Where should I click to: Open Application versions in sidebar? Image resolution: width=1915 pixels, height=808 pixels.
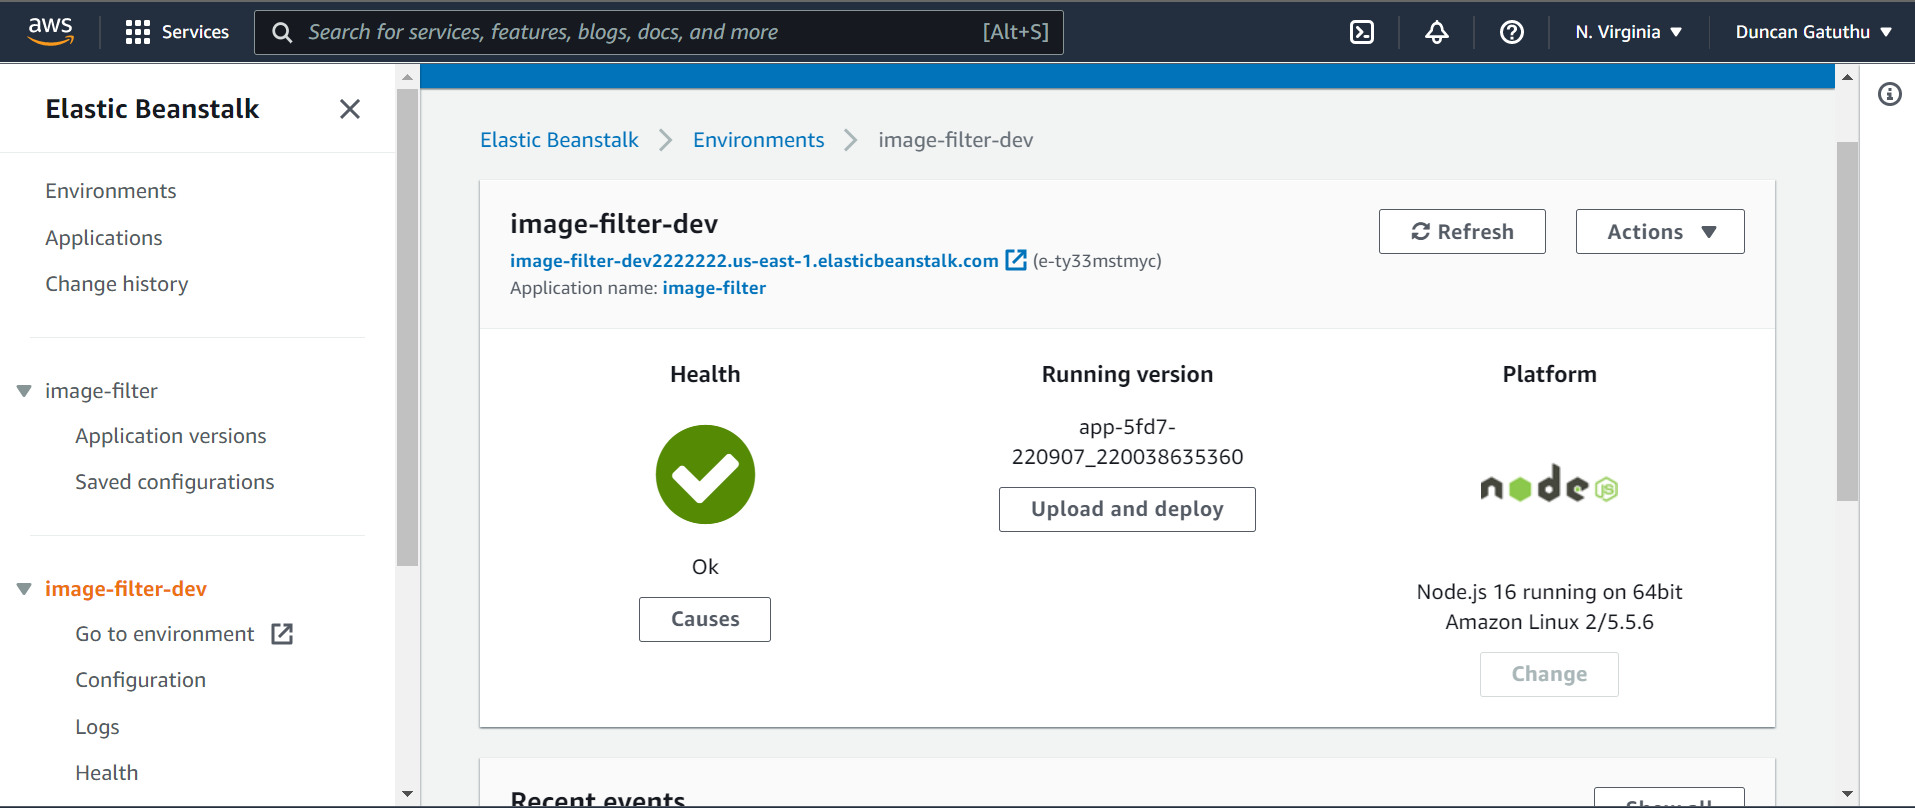pyautogui.click(x=171, y=436)
